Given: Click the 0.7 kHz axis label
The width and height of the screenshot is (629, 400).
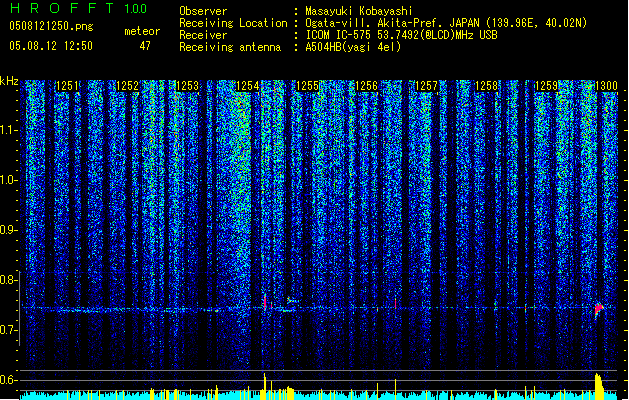Looking at the screenshot, I should pyautogui.click(x=8, y=330).
